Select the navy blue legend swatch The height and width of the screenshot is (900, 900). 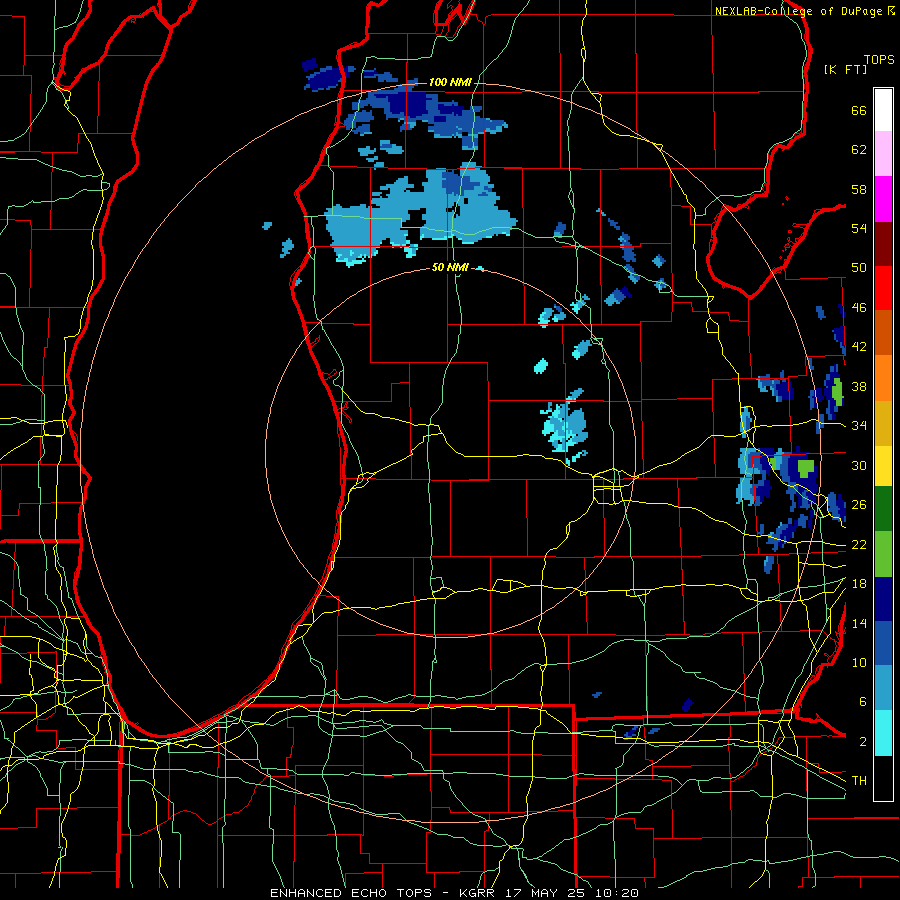pyautogui.click(x=883, y=599)
